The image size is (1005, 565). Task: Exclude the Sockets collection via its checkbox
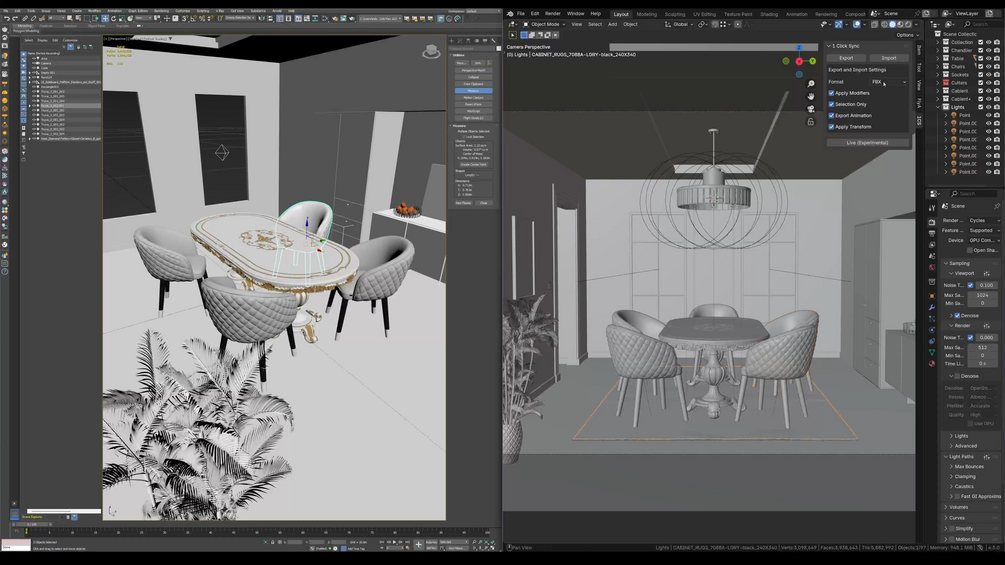[980, 74]
